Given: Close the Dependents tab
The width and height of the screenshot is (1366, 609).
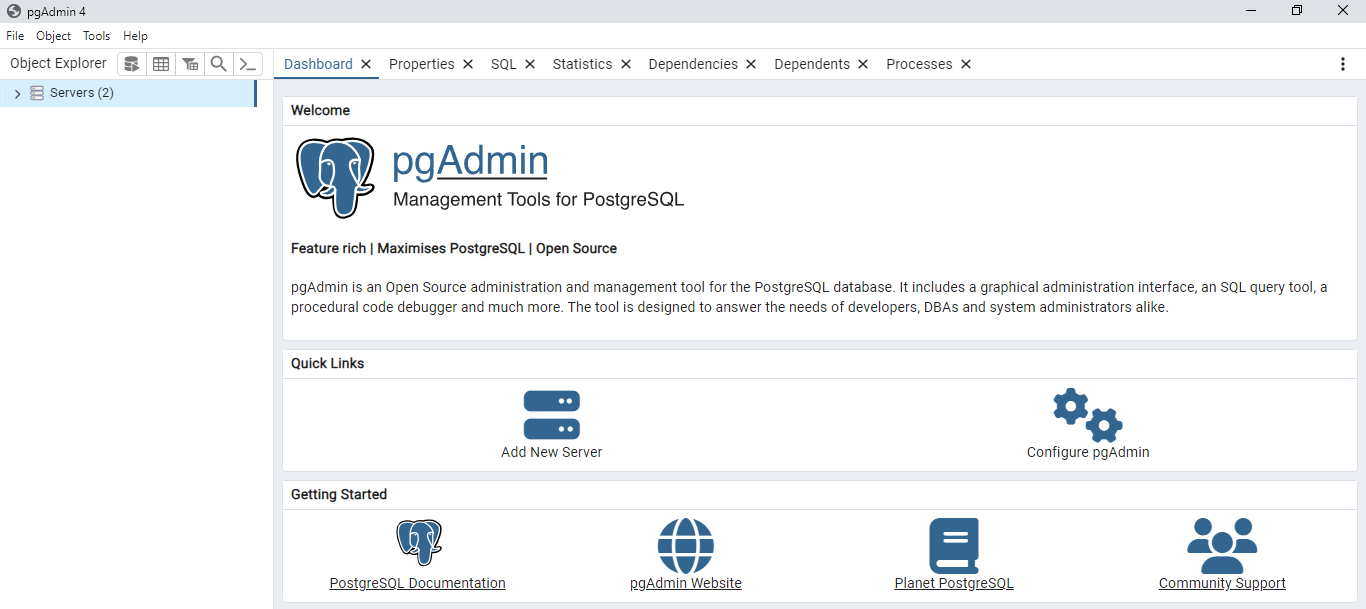Looking at the screenshot, I should 863,64.
